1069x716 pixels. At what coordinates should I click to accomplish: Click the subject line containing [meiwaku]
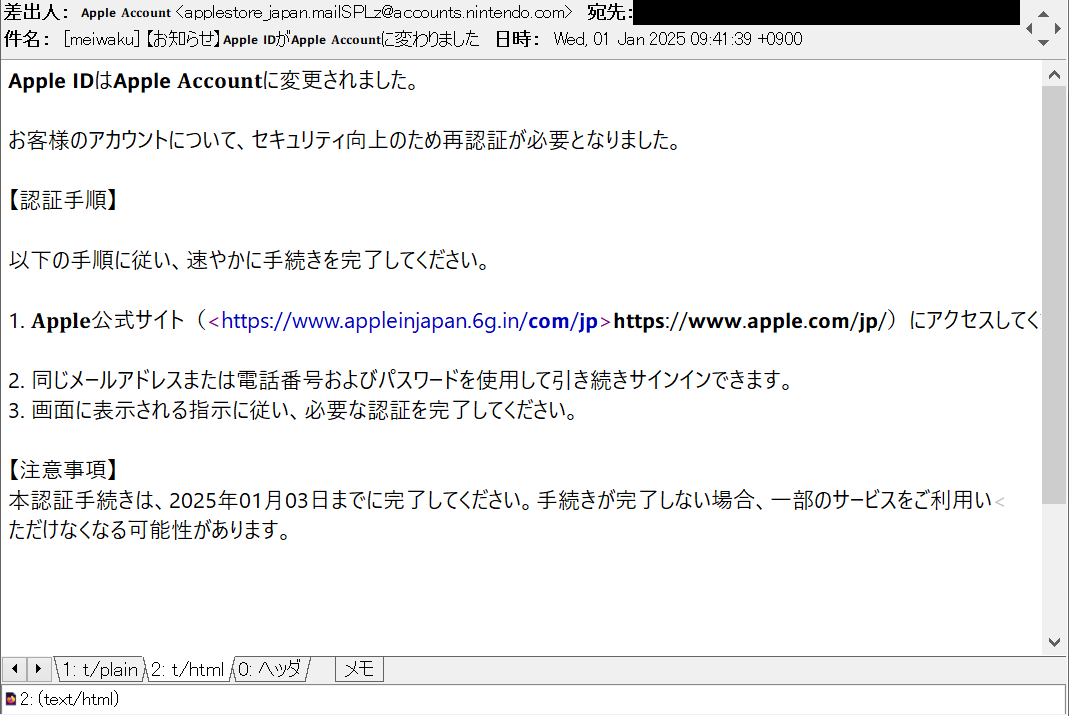pyautogui.click(x=271, y=39)
